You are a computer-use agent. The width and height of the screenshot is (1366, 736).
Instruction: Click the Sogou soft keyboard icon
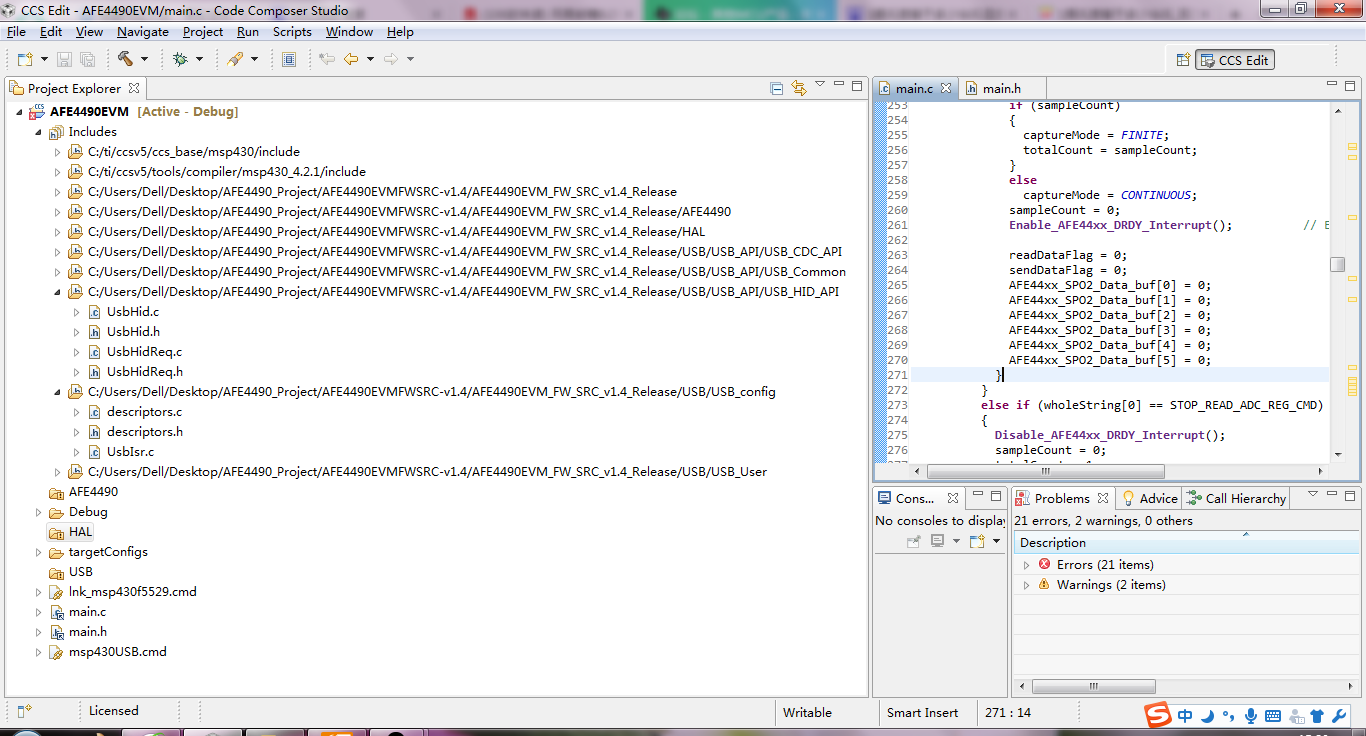coord(1273,716)
